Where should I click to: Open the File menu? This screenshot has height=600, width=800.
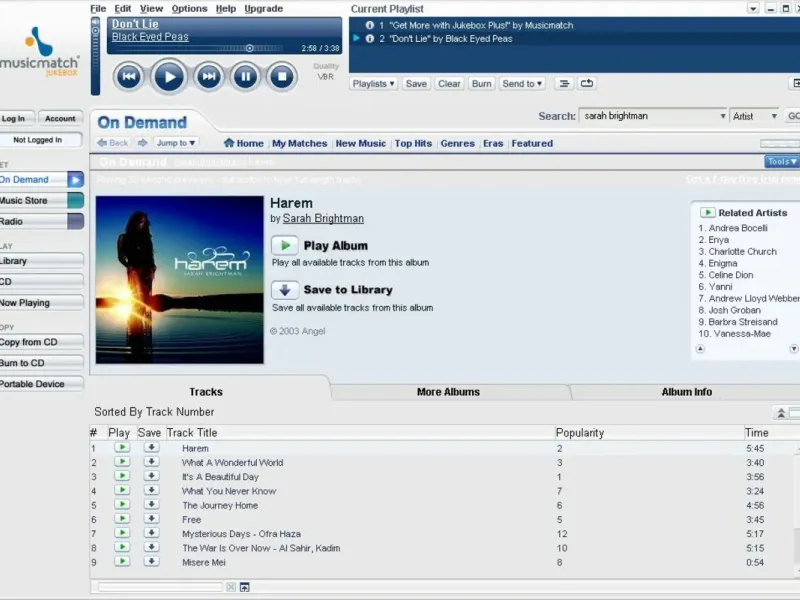coord(98,9)
